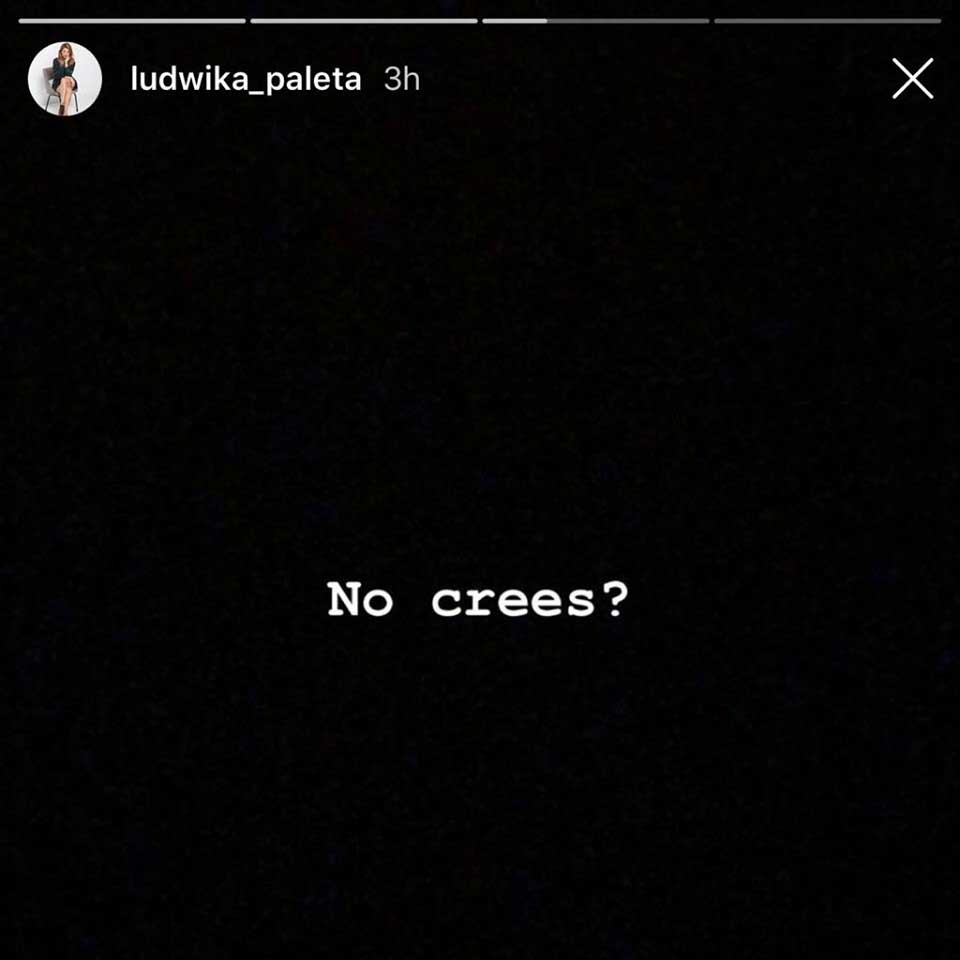The height and width of the screenshot is (960, 960).
Task: Click the 3h timestamp label
Action: [402, 79]
